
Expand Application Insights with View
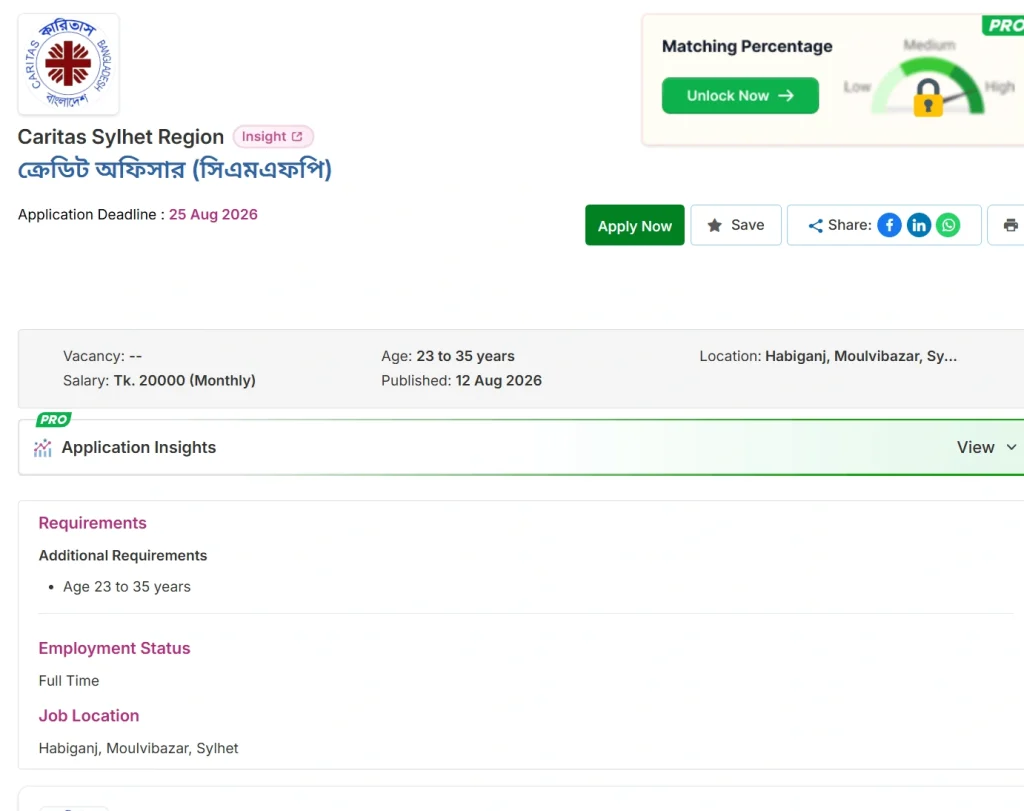(987, 447)
